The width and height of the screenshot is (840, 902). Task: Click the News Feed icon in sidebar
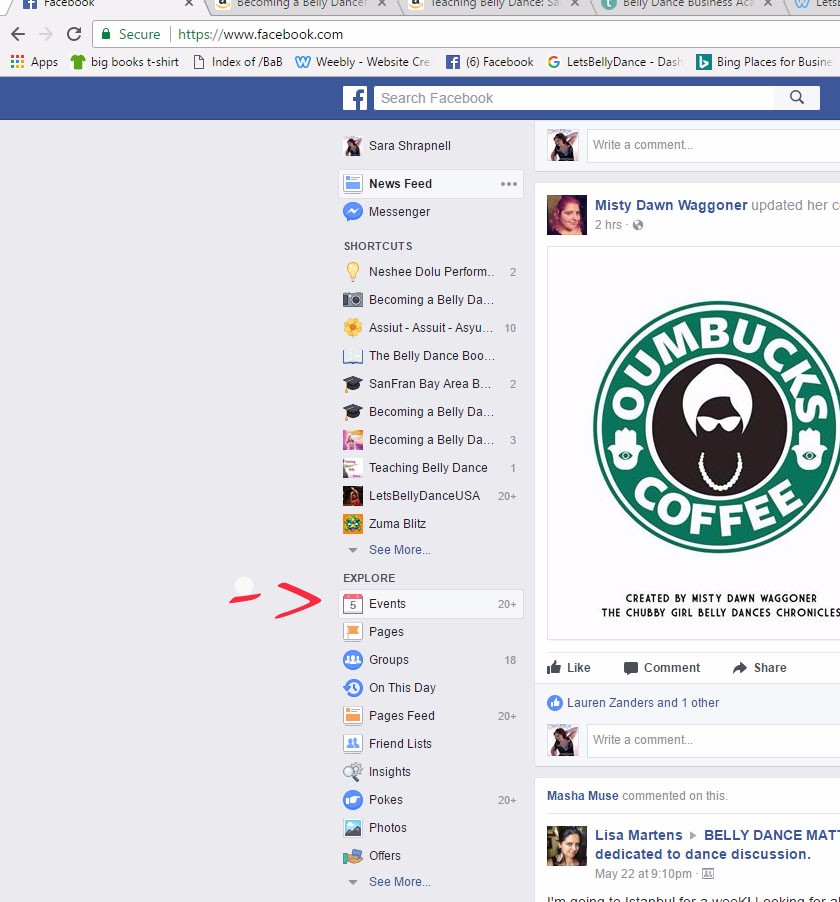pyautogui.click(x=353, y=184)
